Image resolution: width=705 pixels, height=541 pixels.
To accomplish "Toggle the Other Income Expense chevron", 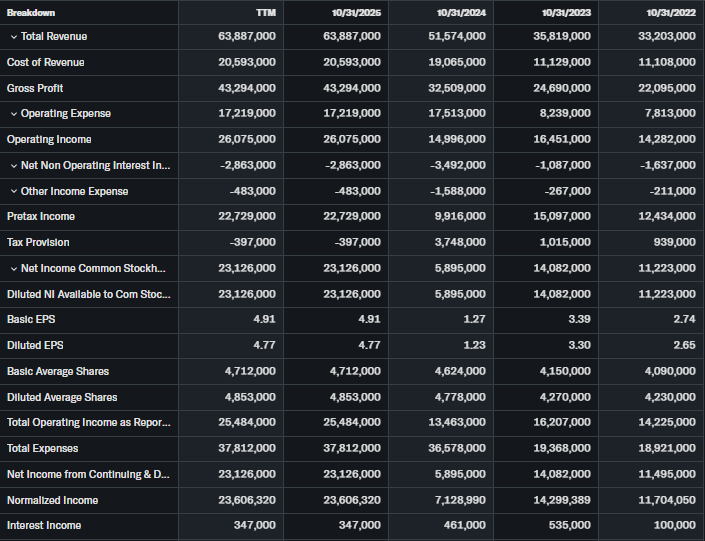I will pos(13,191).
